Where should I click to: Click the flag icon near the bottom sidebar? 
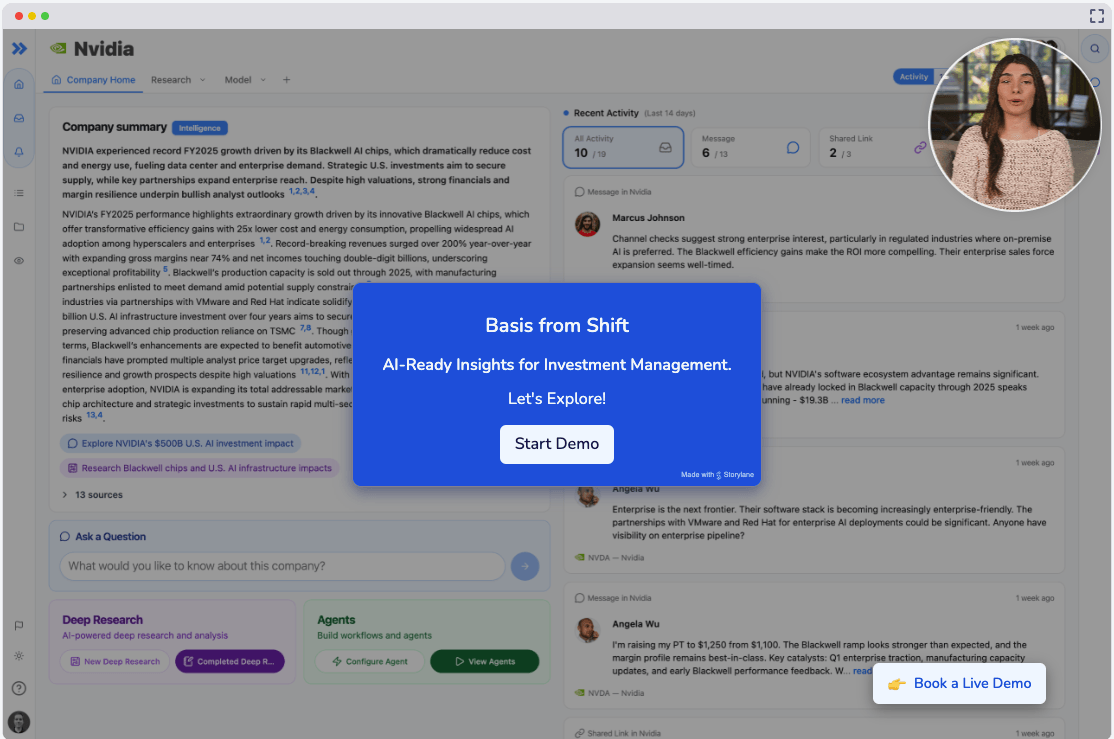tap(18, 625)
